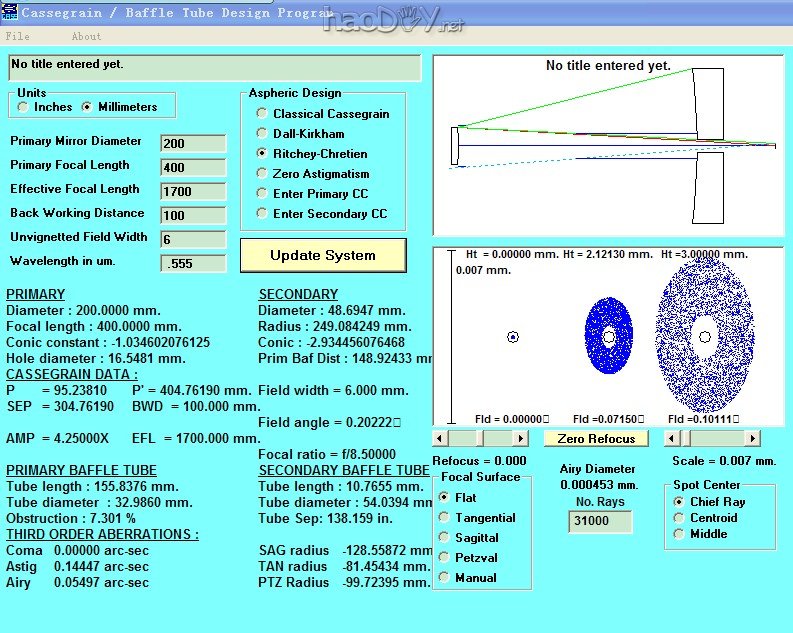Click right arrow of scale scrollbar
Image resolution: width=793 pixels, height=633 pixels.
[752, 438]
